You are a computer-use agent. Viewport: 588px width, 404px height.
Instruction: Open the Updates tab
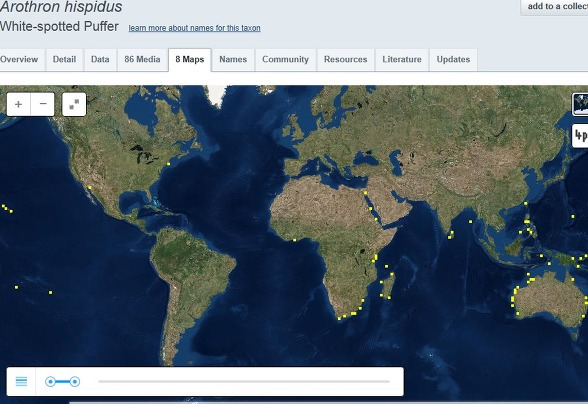click(x=453, y=60)
